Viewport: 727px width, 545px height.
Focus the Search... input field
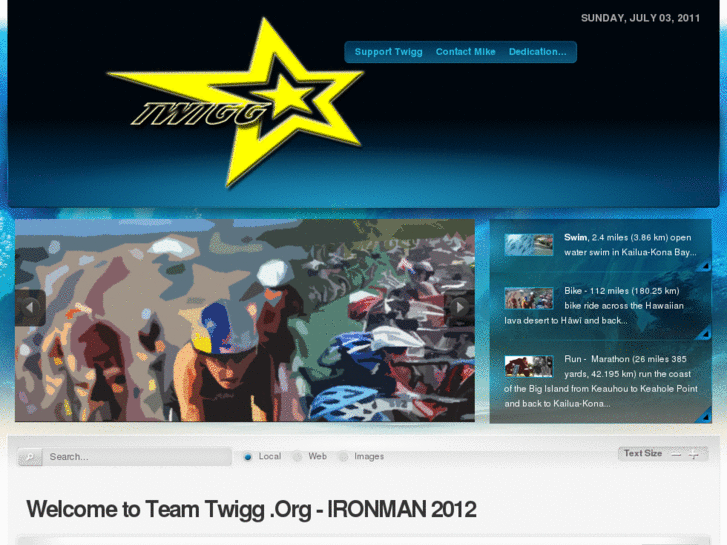[137, 457]
